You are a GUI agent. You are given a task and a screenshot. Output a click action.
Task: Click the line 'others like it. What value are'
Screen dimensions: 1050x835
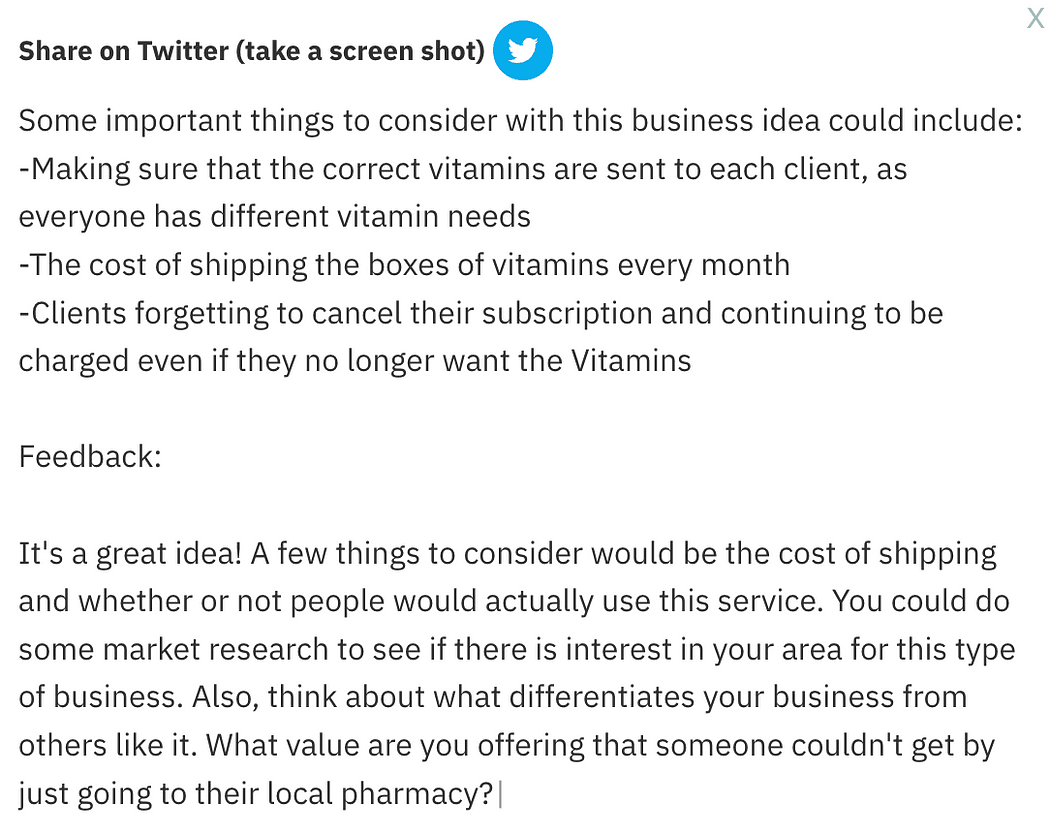[x=507, y=745]
